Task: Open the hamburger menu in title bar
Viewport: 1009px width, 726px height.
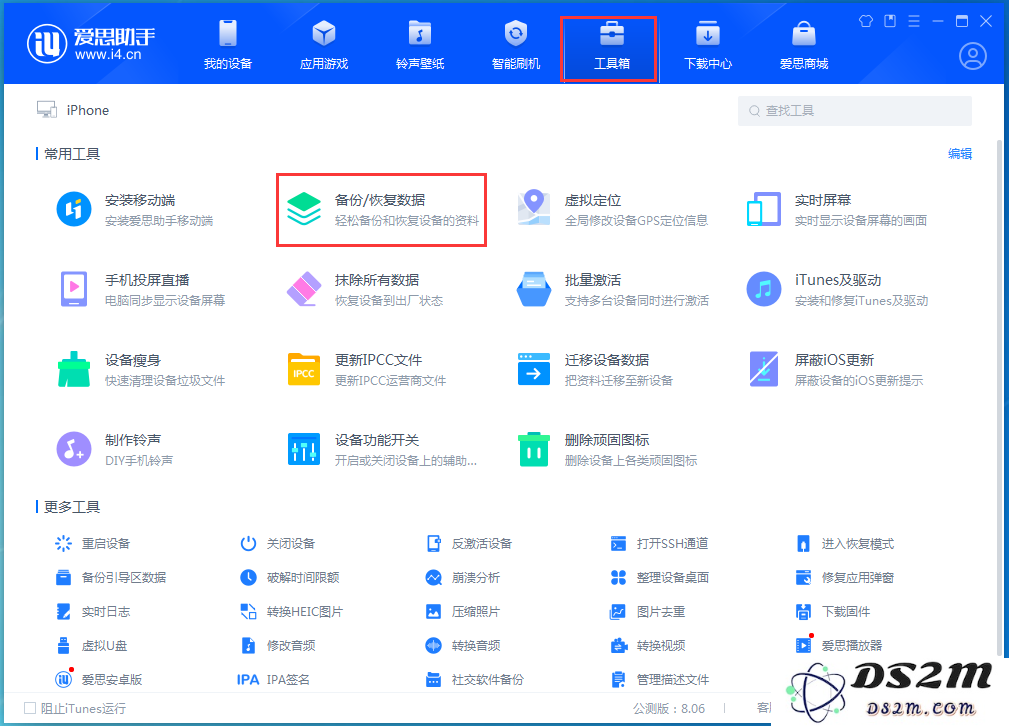Action: tap(913, 21)
